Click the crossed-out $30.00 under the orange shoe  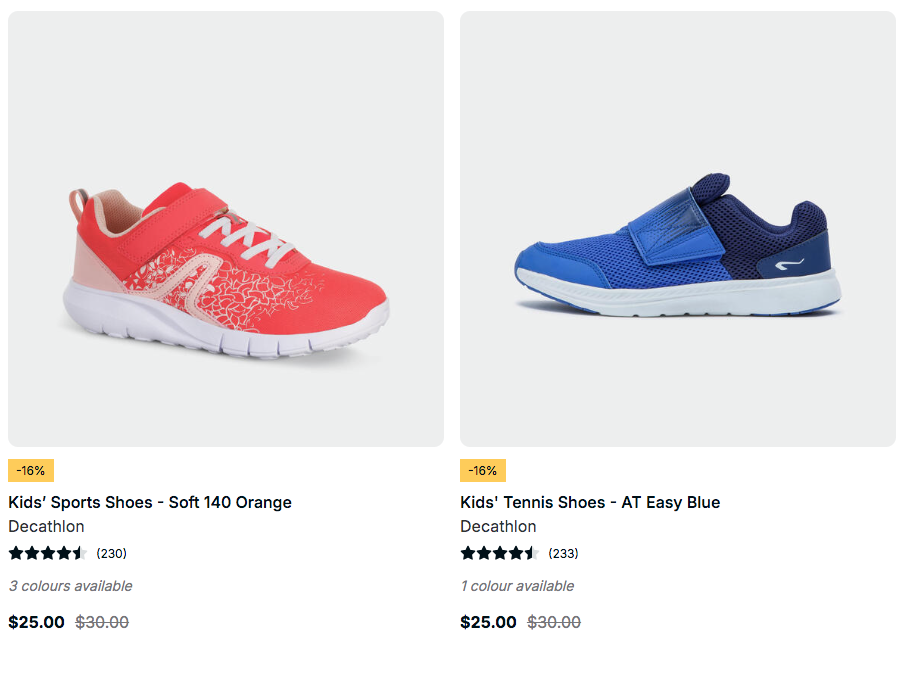pos(102,622)
